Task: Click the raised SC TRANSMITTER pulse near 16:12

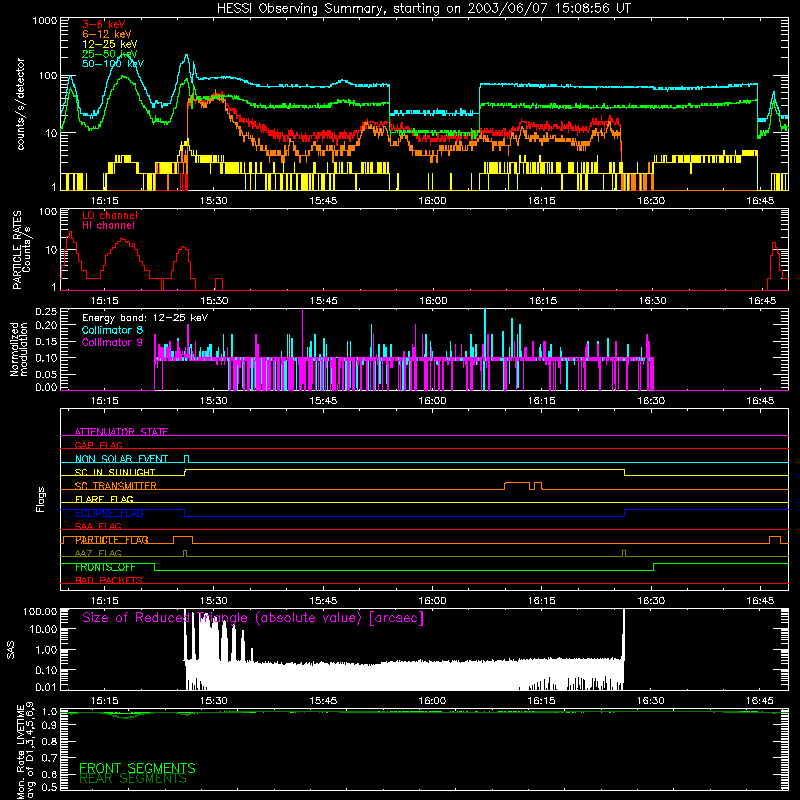Action: pos(517,485)
